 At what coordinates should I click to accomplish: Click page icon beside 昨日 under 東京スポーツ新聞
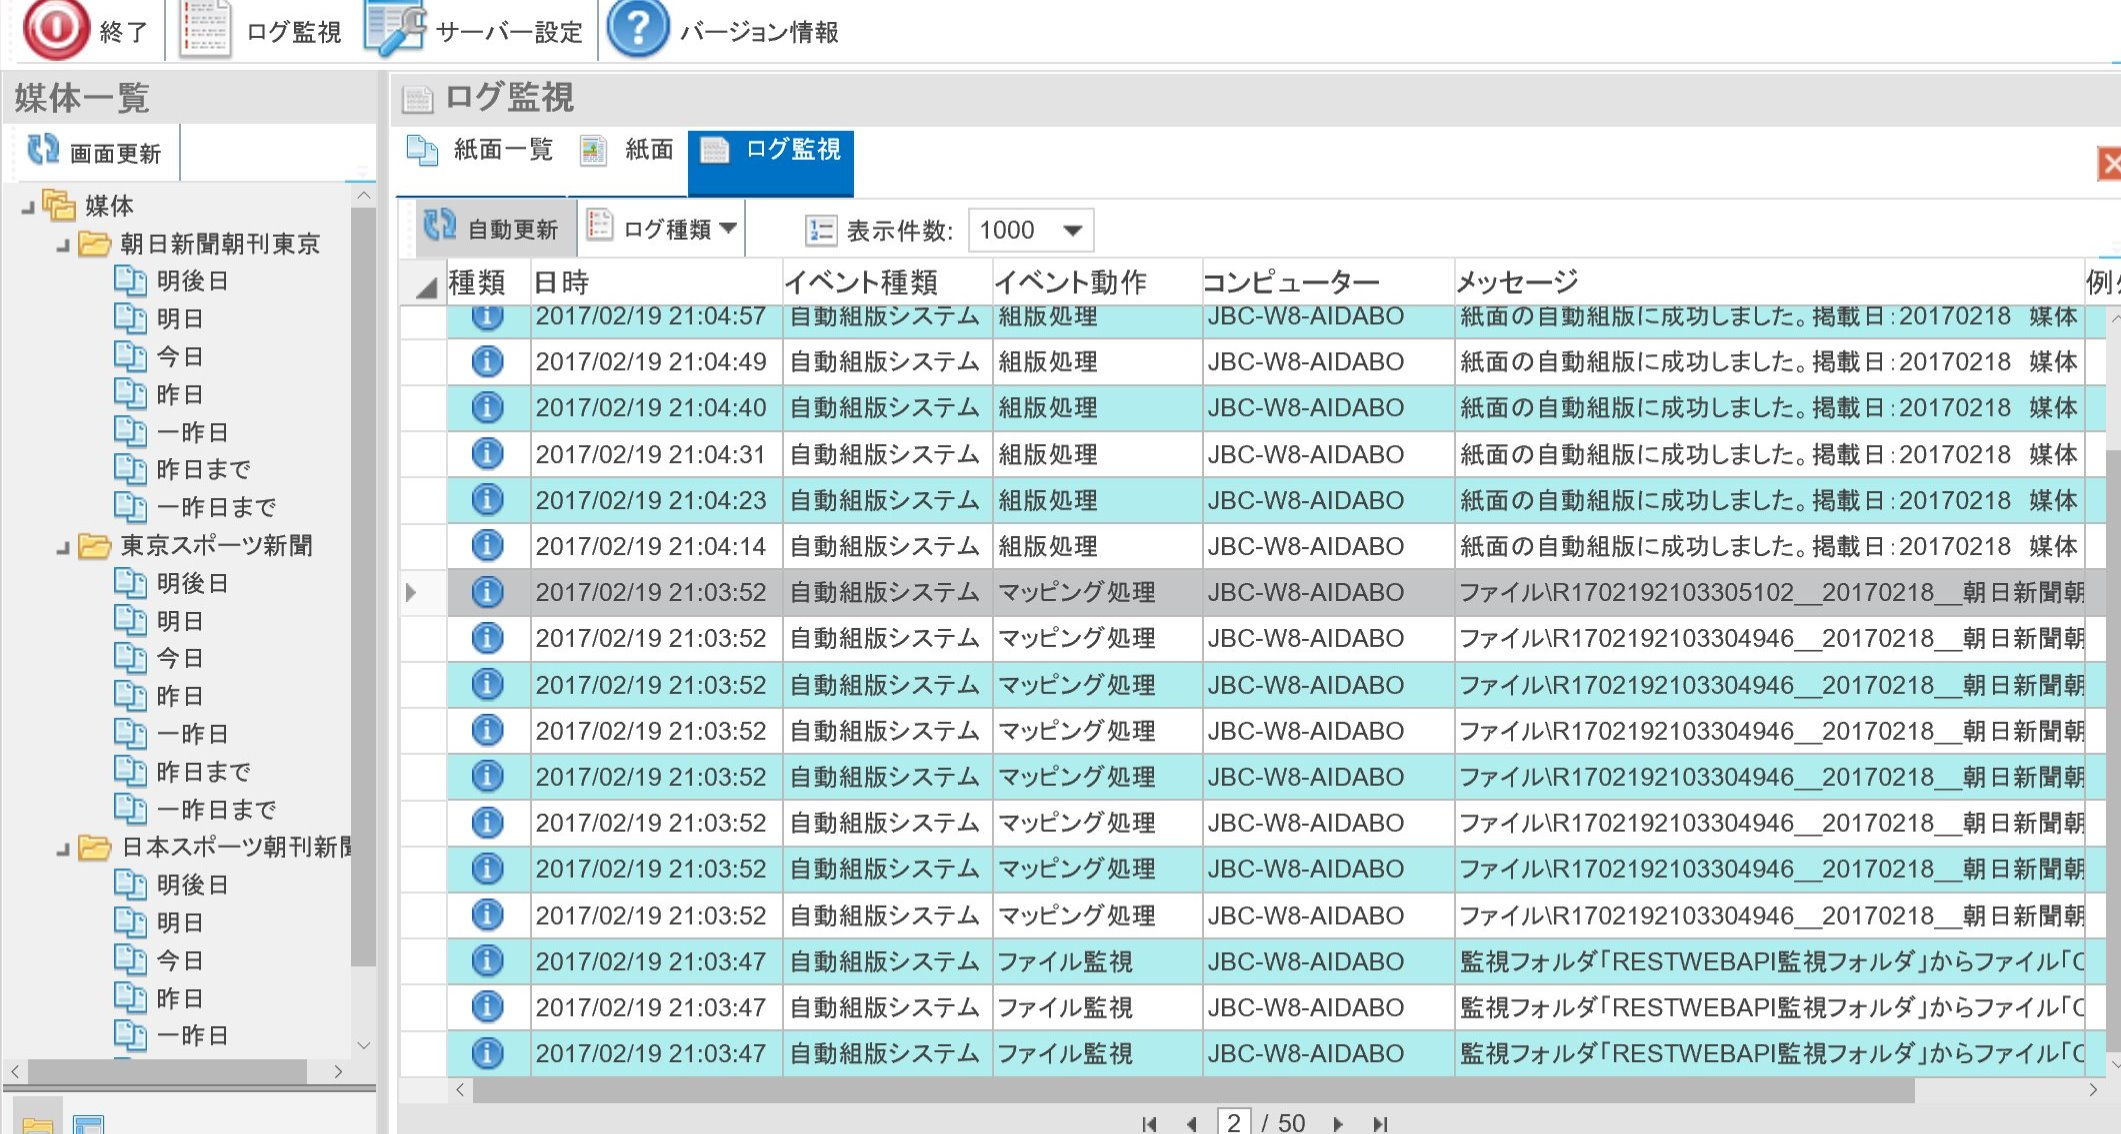130,695
